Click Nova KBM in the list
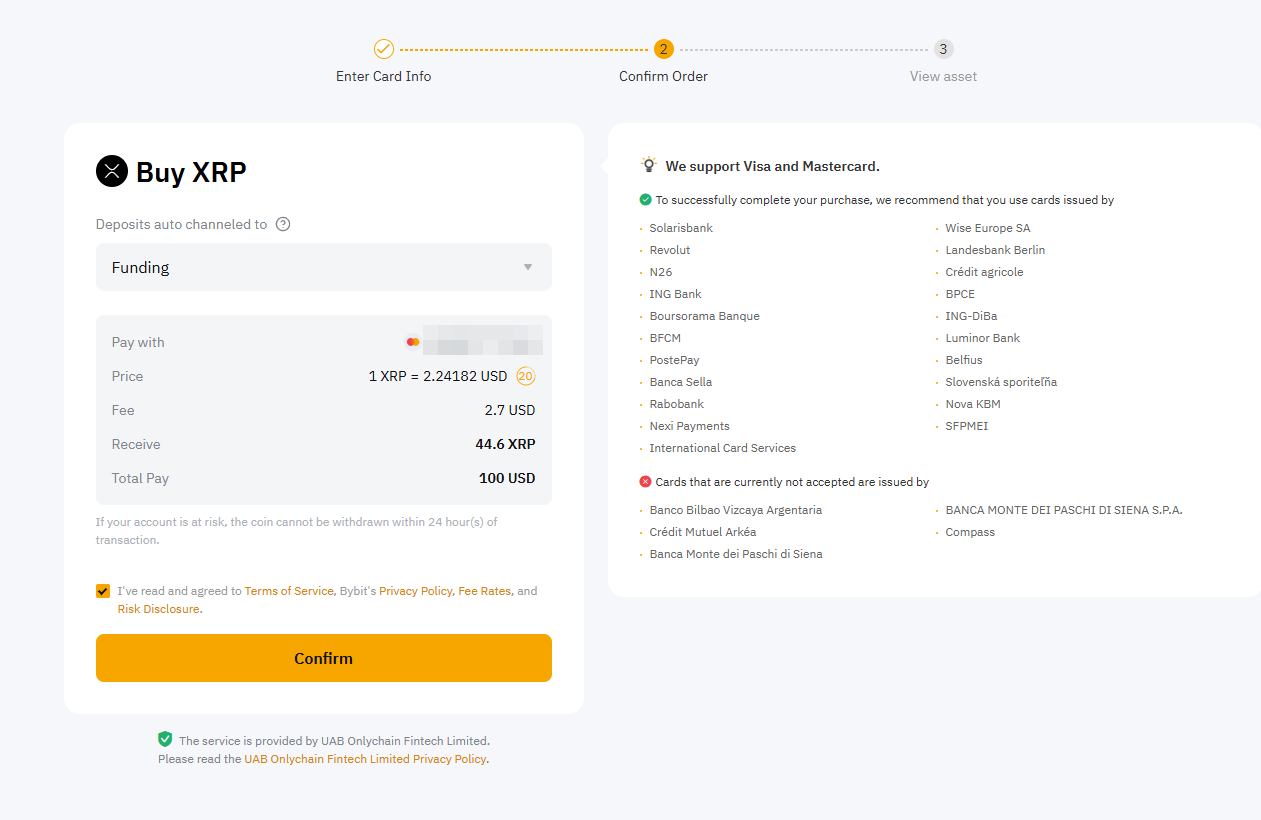Screen dimensions: 1261x820 [973, 404]
